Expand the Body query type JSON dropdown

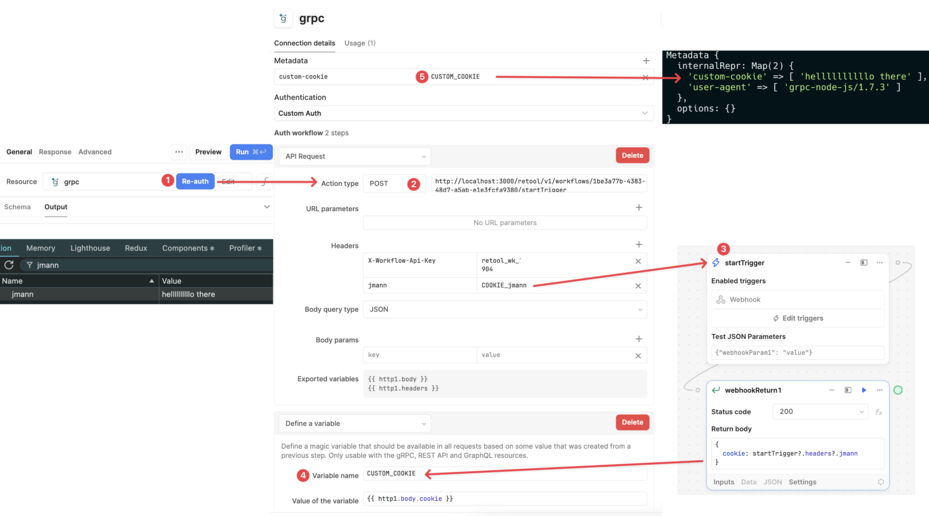[x=505, y=310]
